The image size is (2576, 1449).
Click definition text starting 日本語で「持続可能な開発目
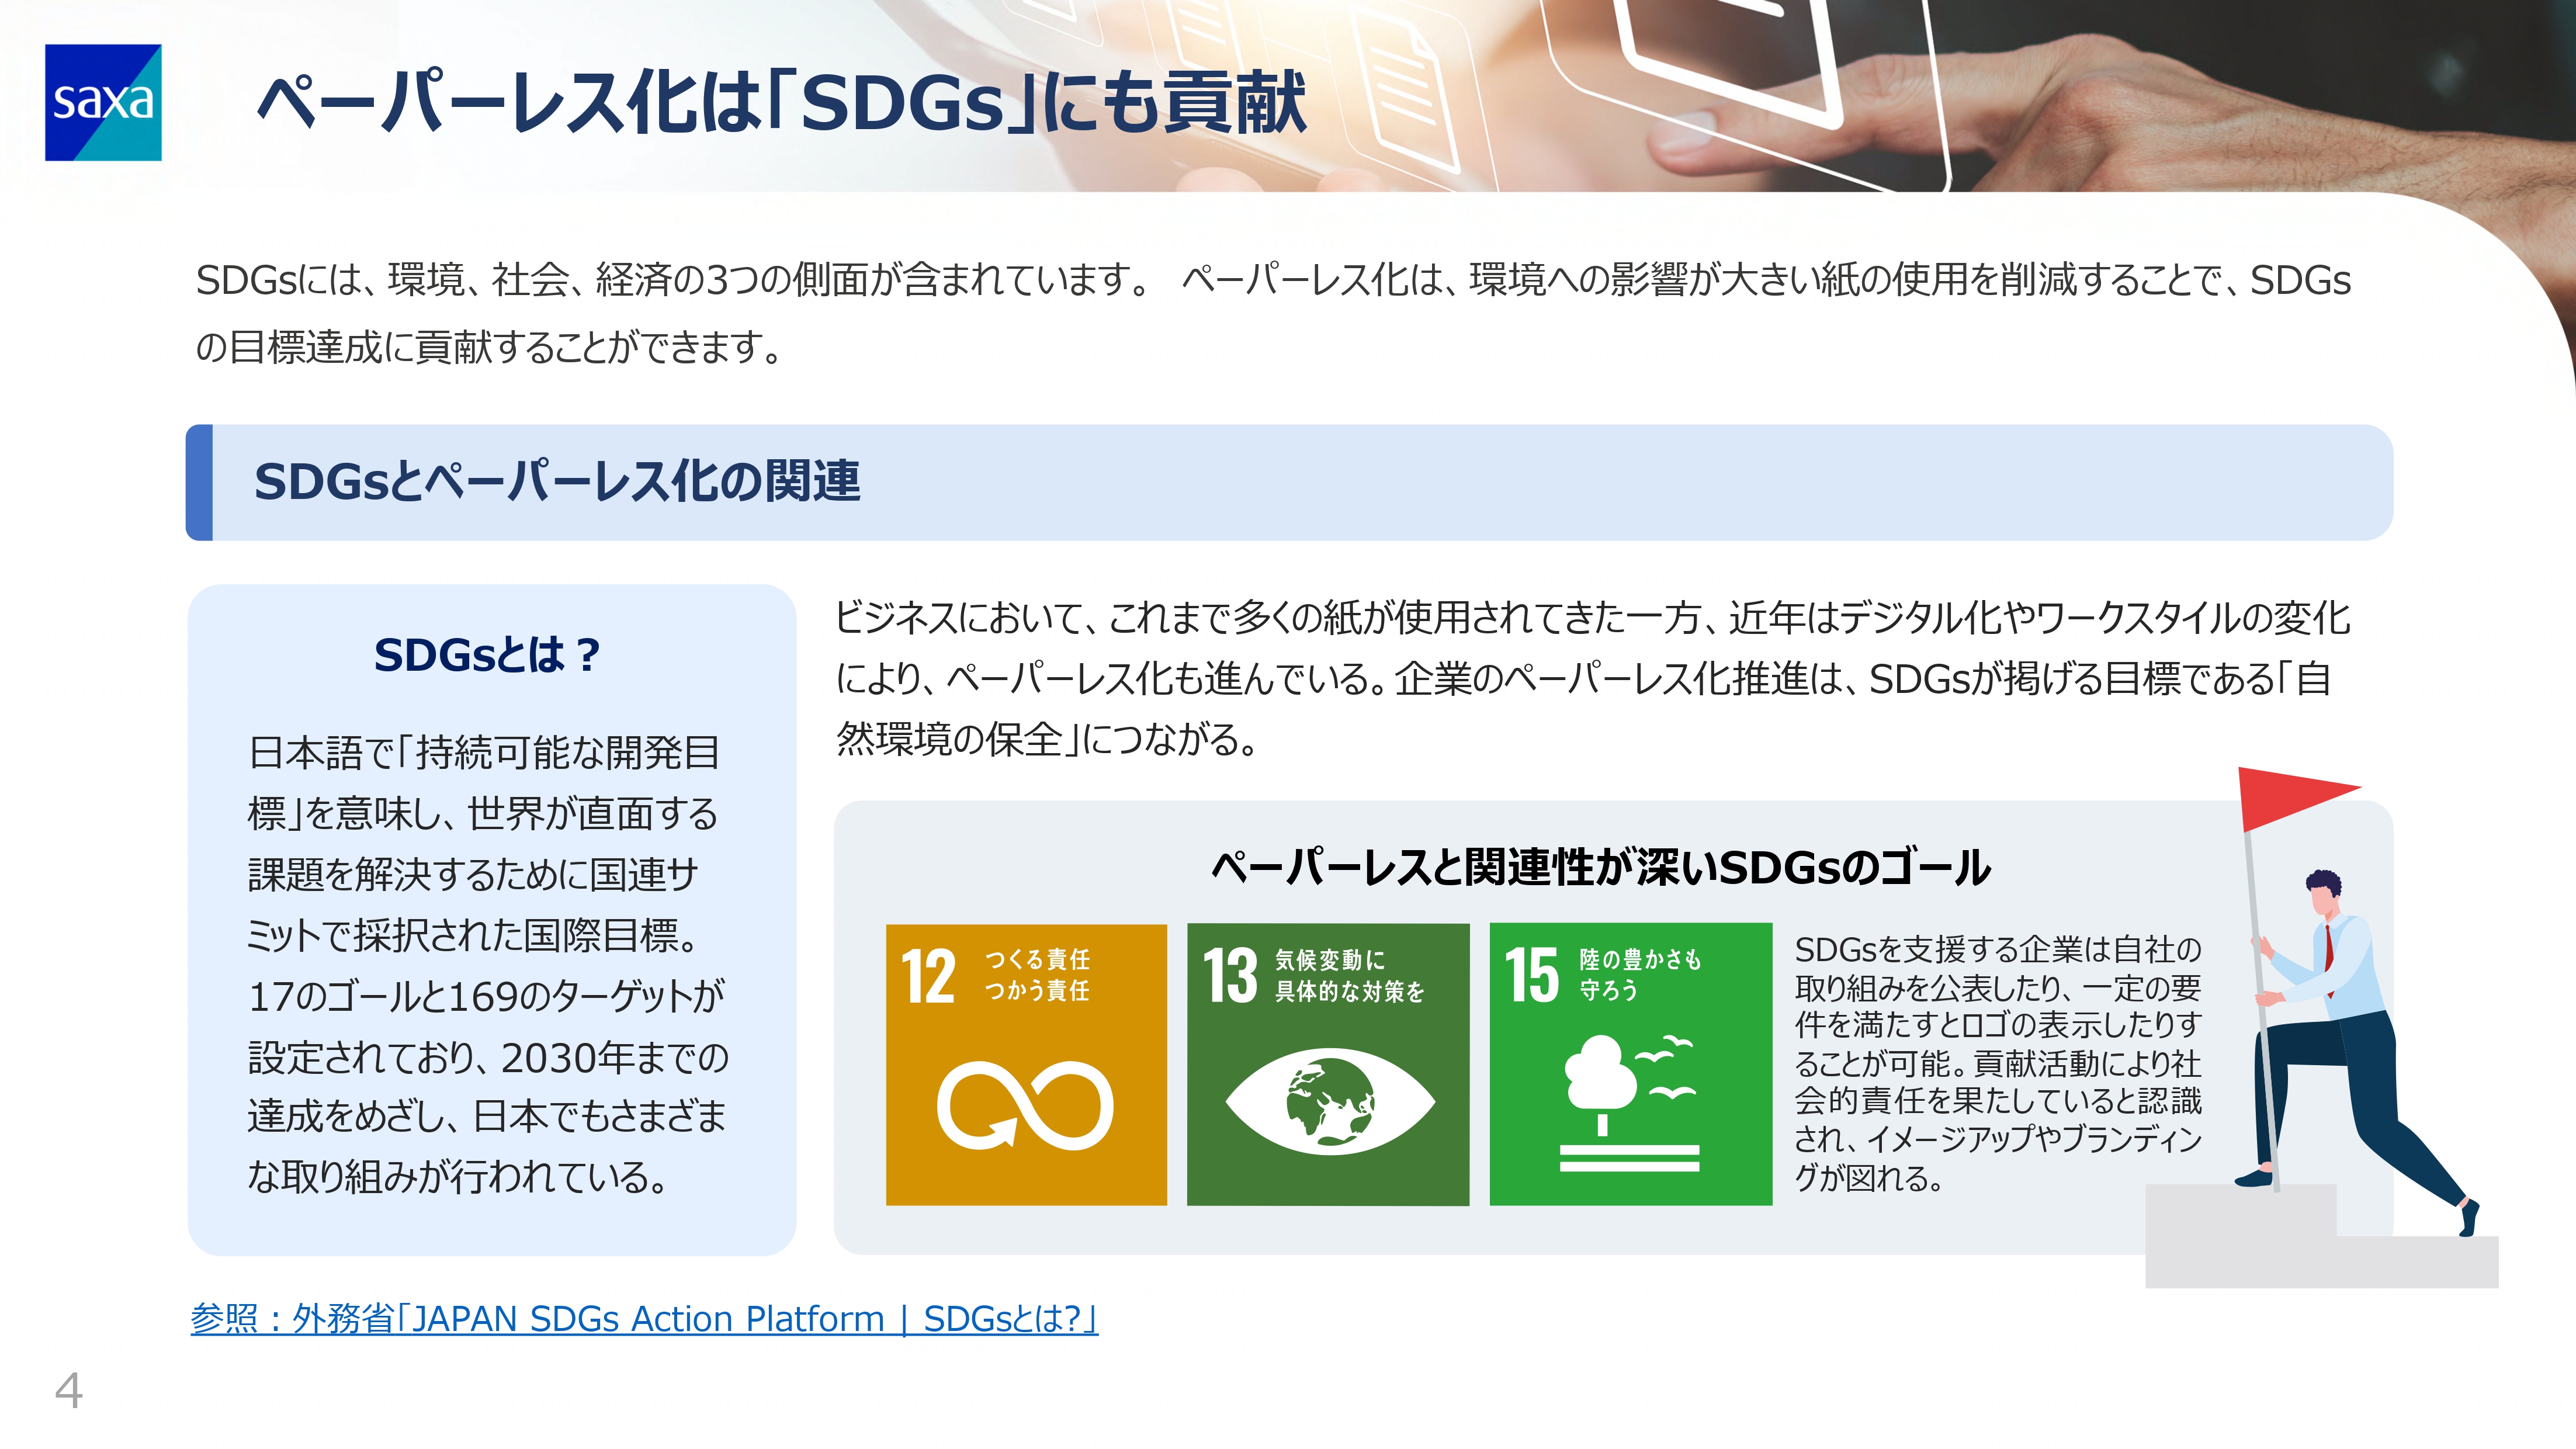(x=488, y=964)
